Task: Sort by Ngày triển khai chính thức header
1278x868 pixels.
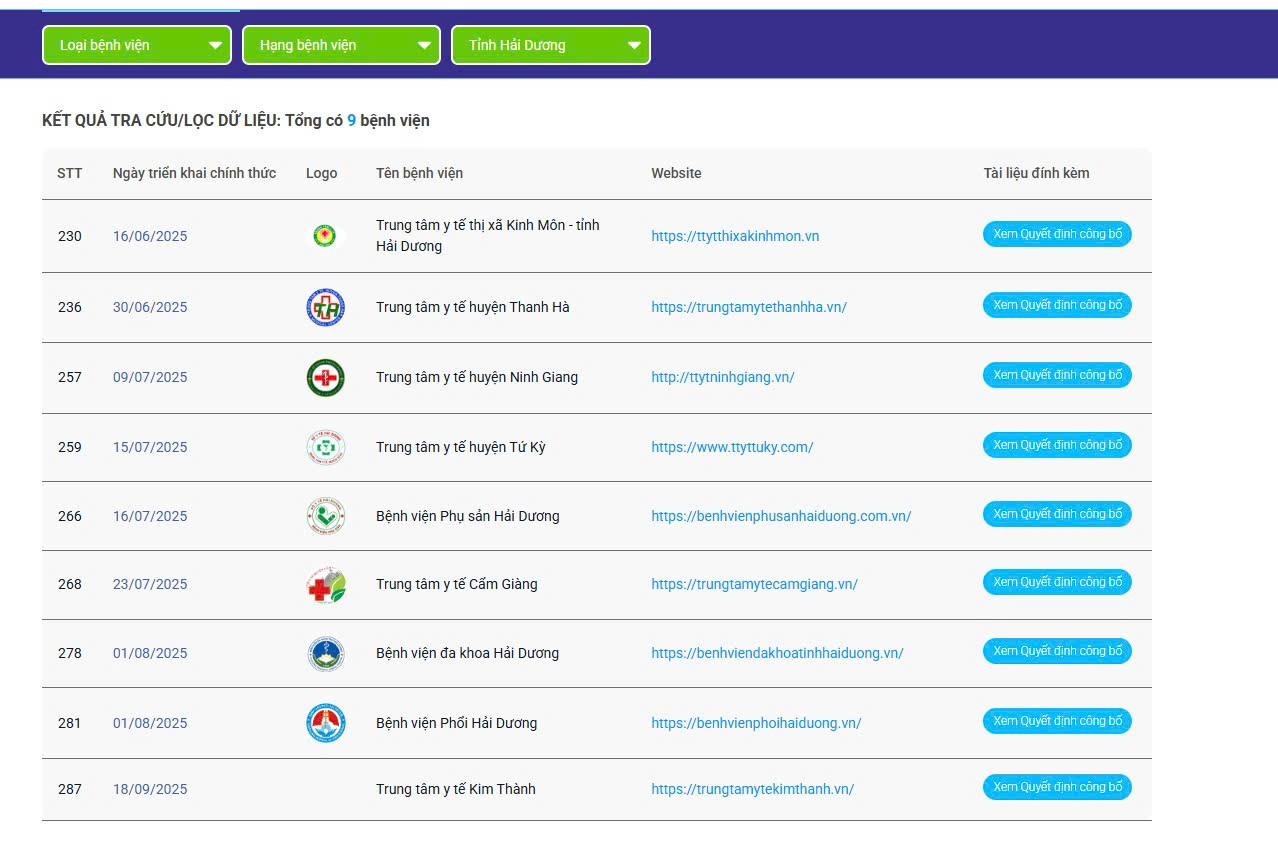Action: click(x=194, y=173)
